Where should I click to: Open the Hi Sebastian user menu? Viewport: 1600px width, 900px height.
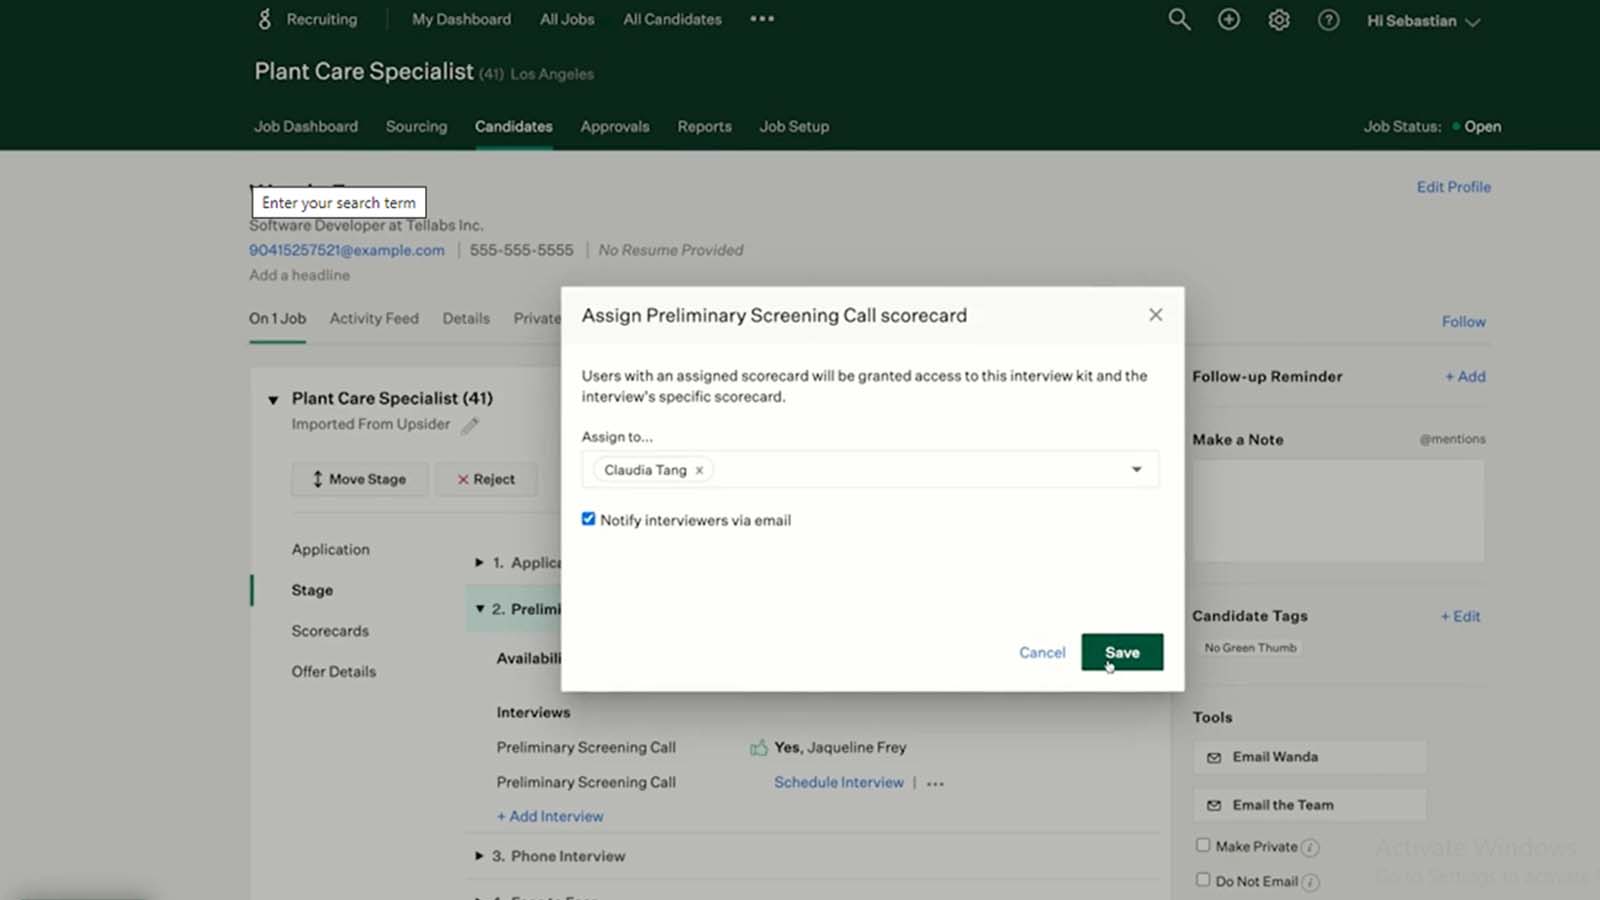point(1423,21)
